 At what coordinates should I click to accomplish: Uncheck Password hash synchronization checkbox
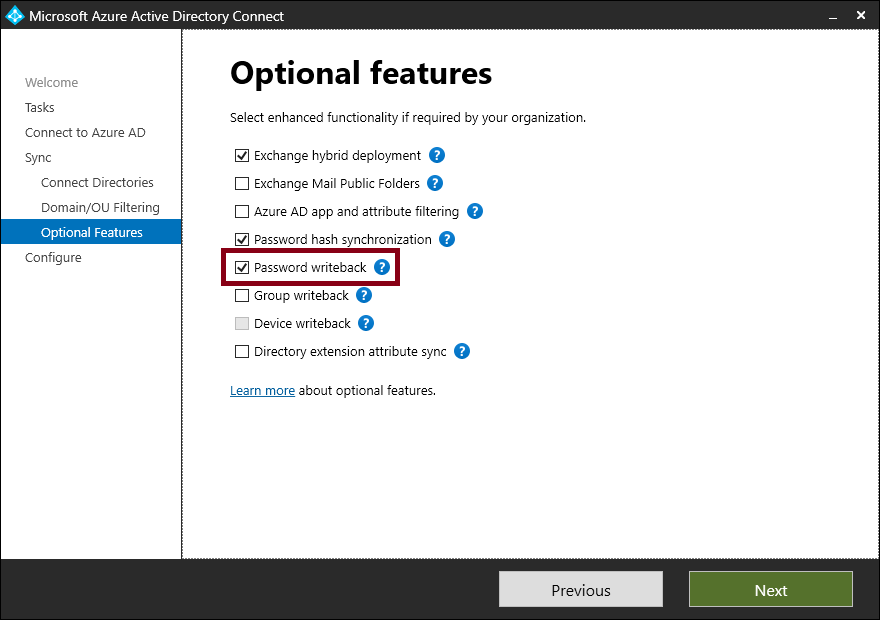[242, 240]
